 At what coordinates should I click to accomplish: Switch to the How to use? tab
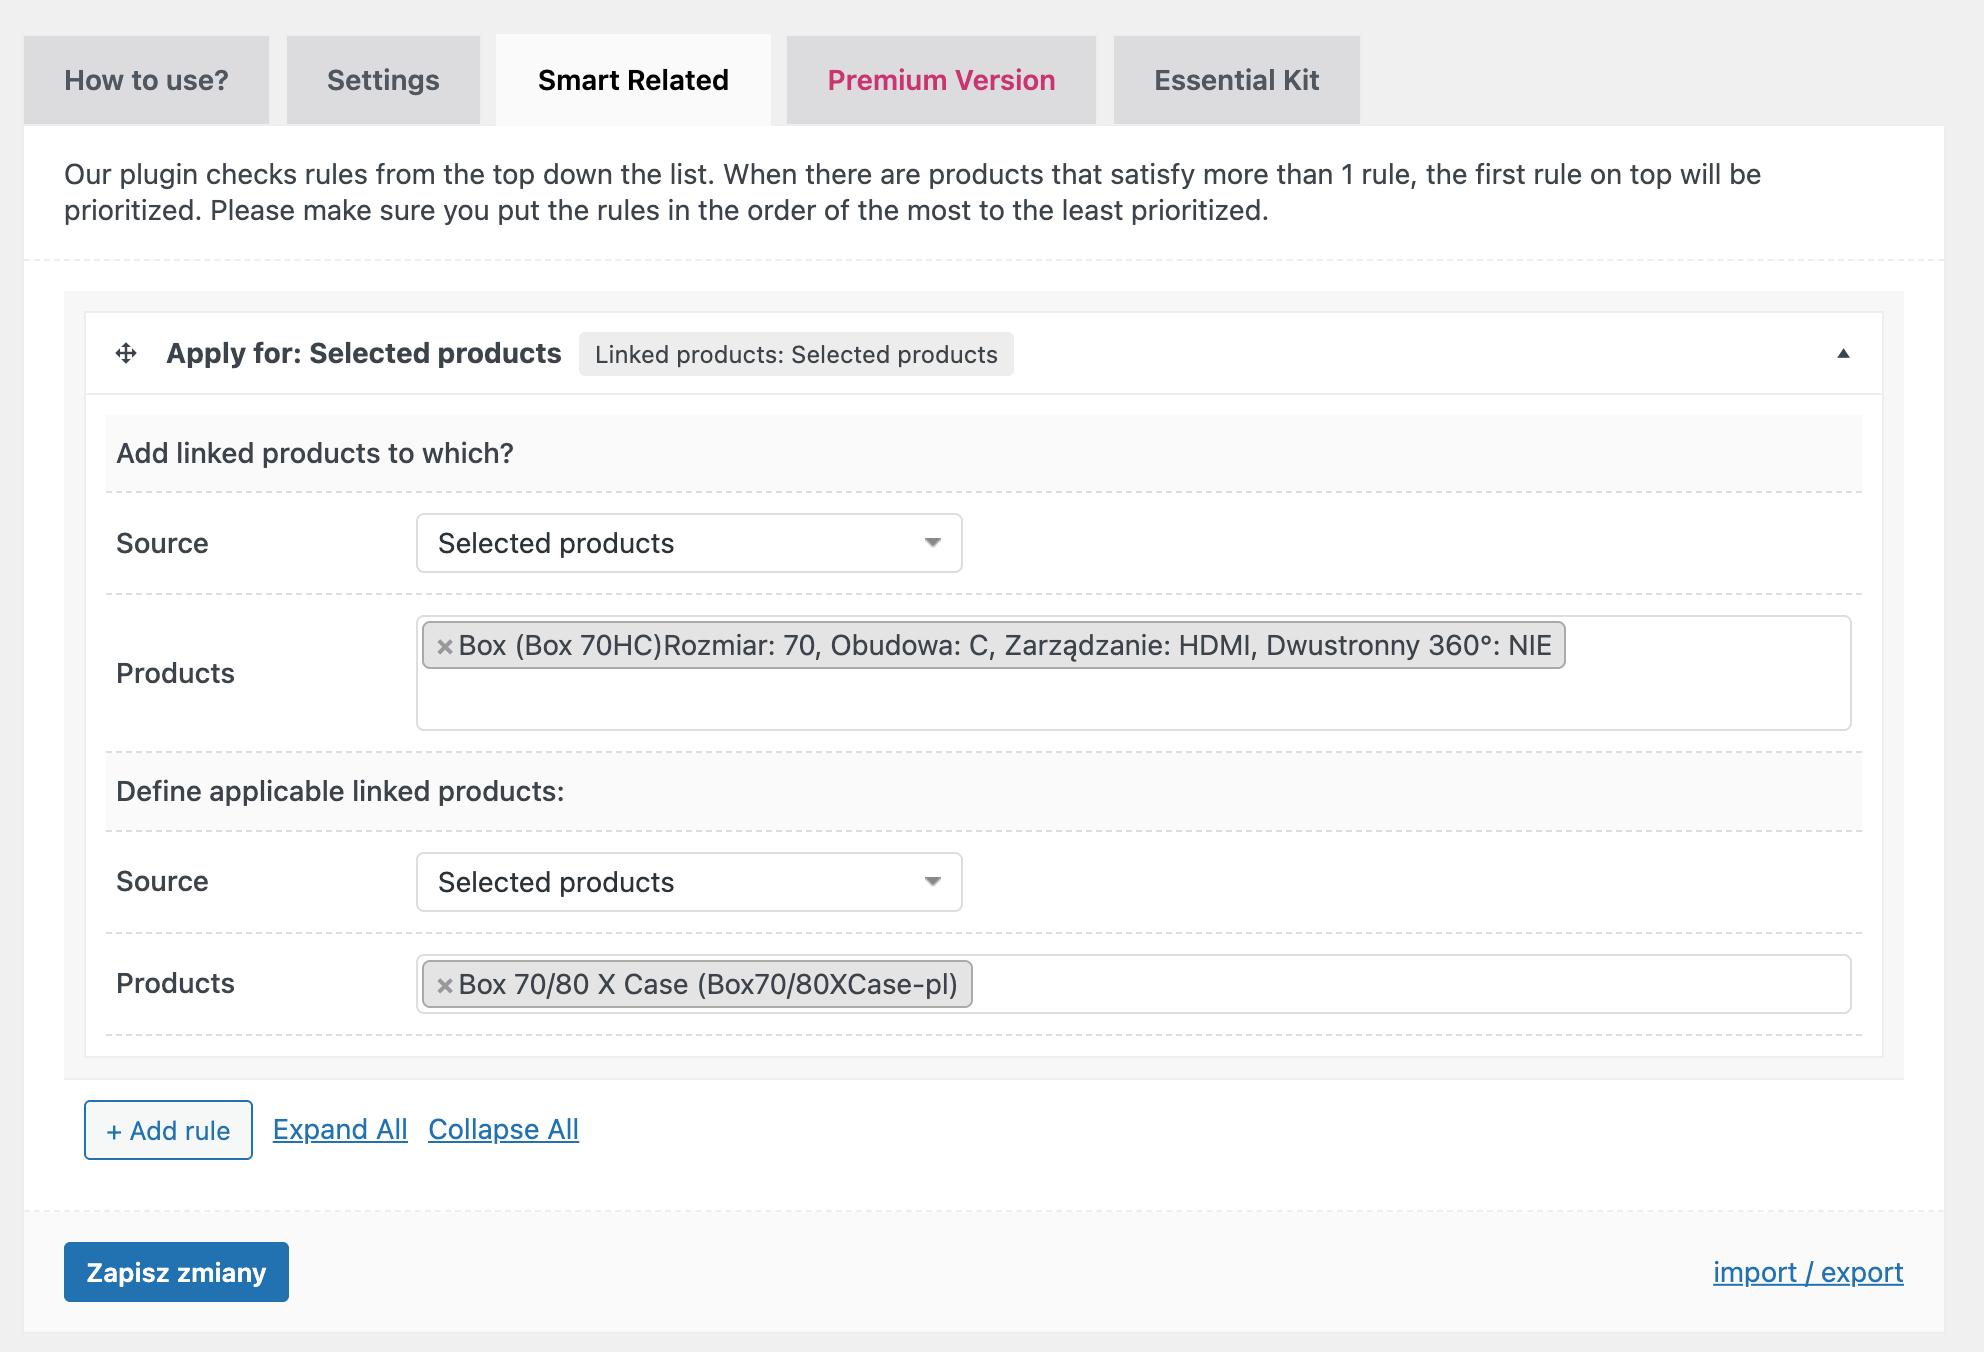(146, 80)
